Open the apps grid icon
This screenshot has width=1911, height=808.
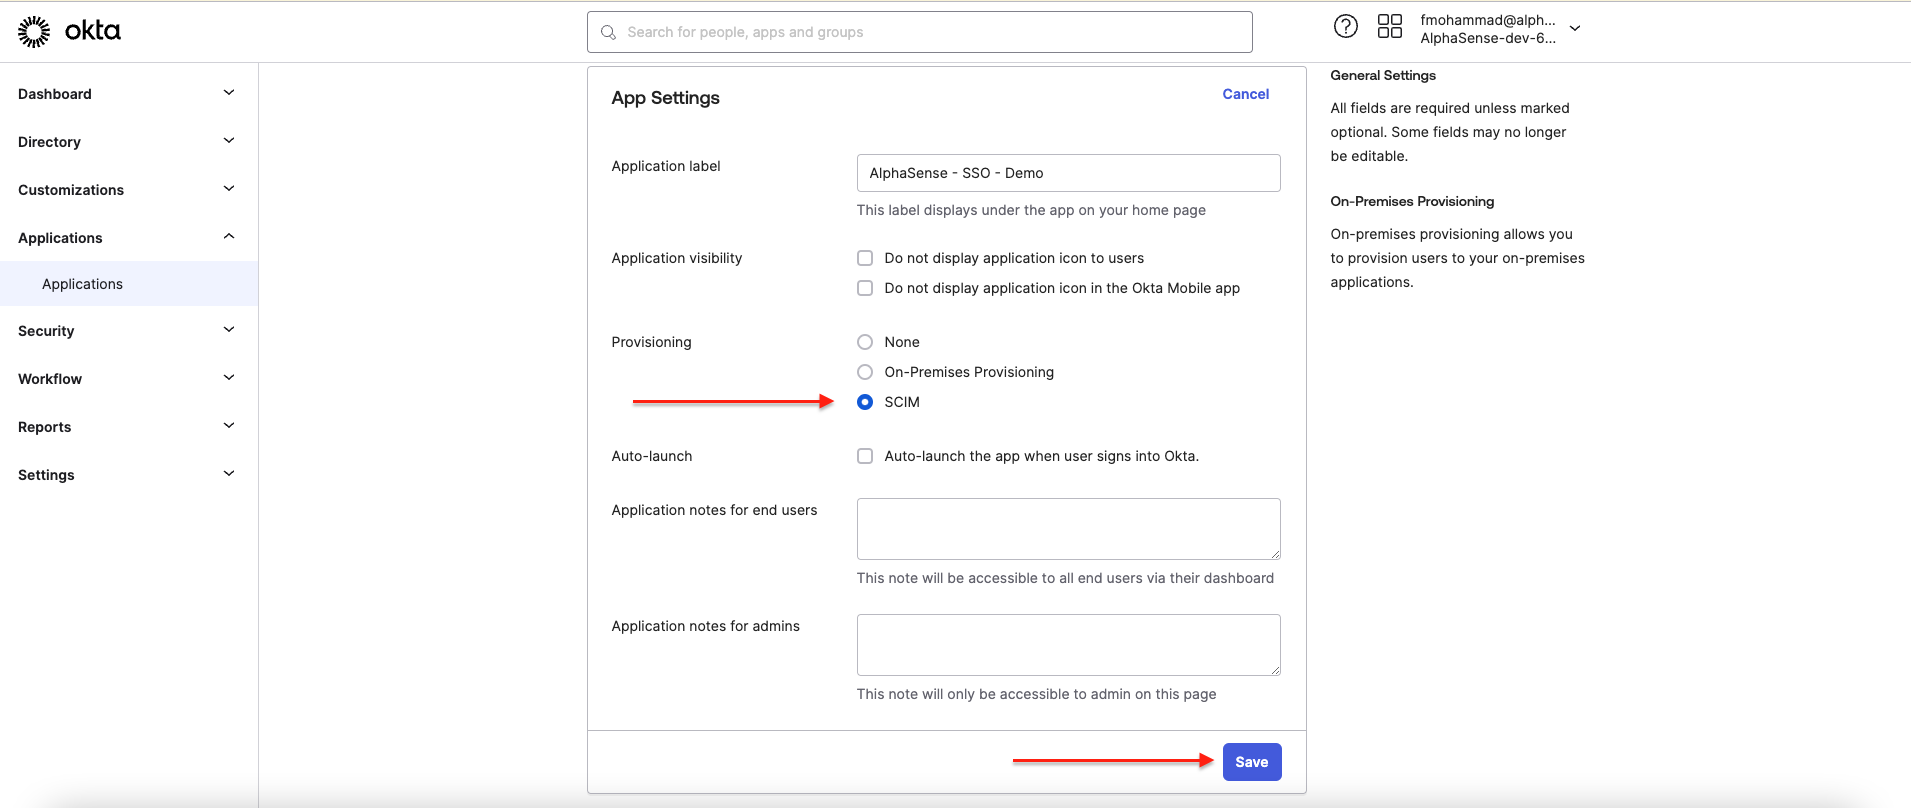point(1390,27)
